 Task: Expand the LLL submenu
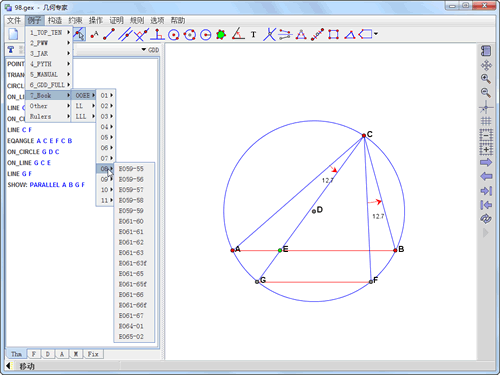tap(84, 116)
